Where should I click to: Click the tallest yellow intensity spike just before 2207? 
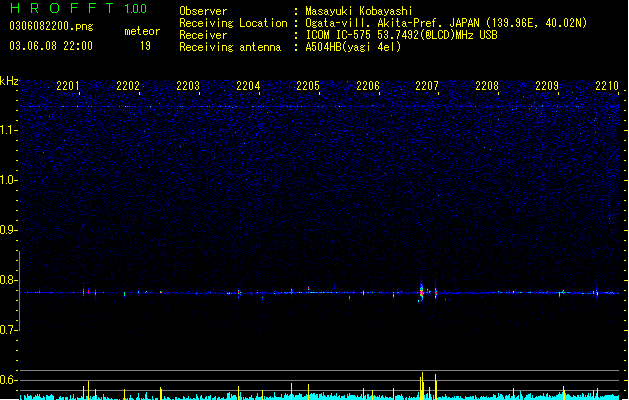click(x=422, y=386)
